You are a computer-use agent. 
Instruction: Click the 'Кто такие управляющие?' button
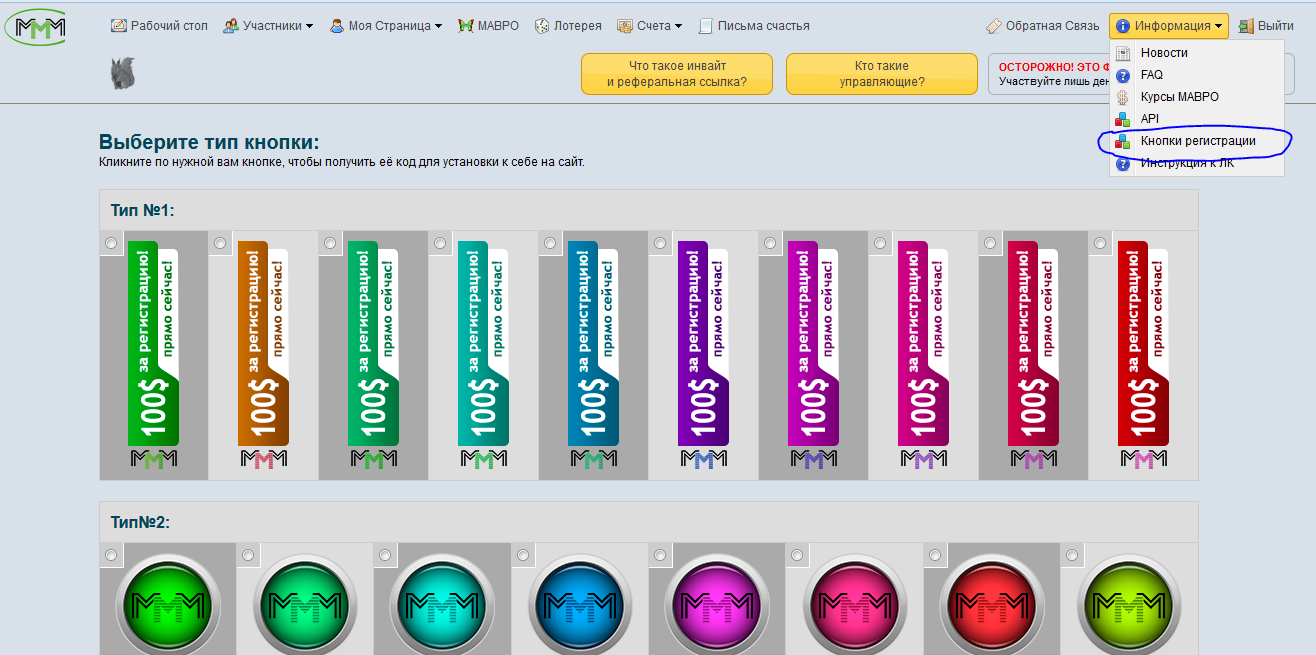(x=882, y=74)
